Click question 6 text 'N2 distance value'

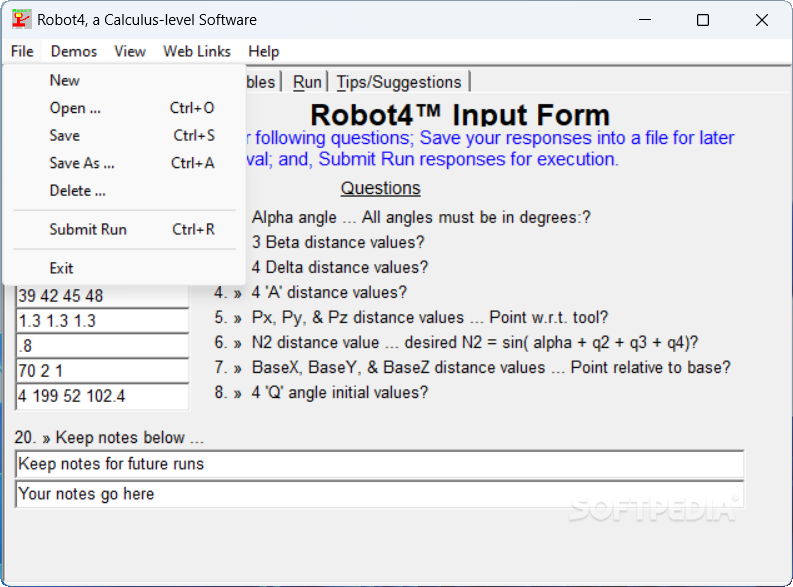(x=315, y=342)
